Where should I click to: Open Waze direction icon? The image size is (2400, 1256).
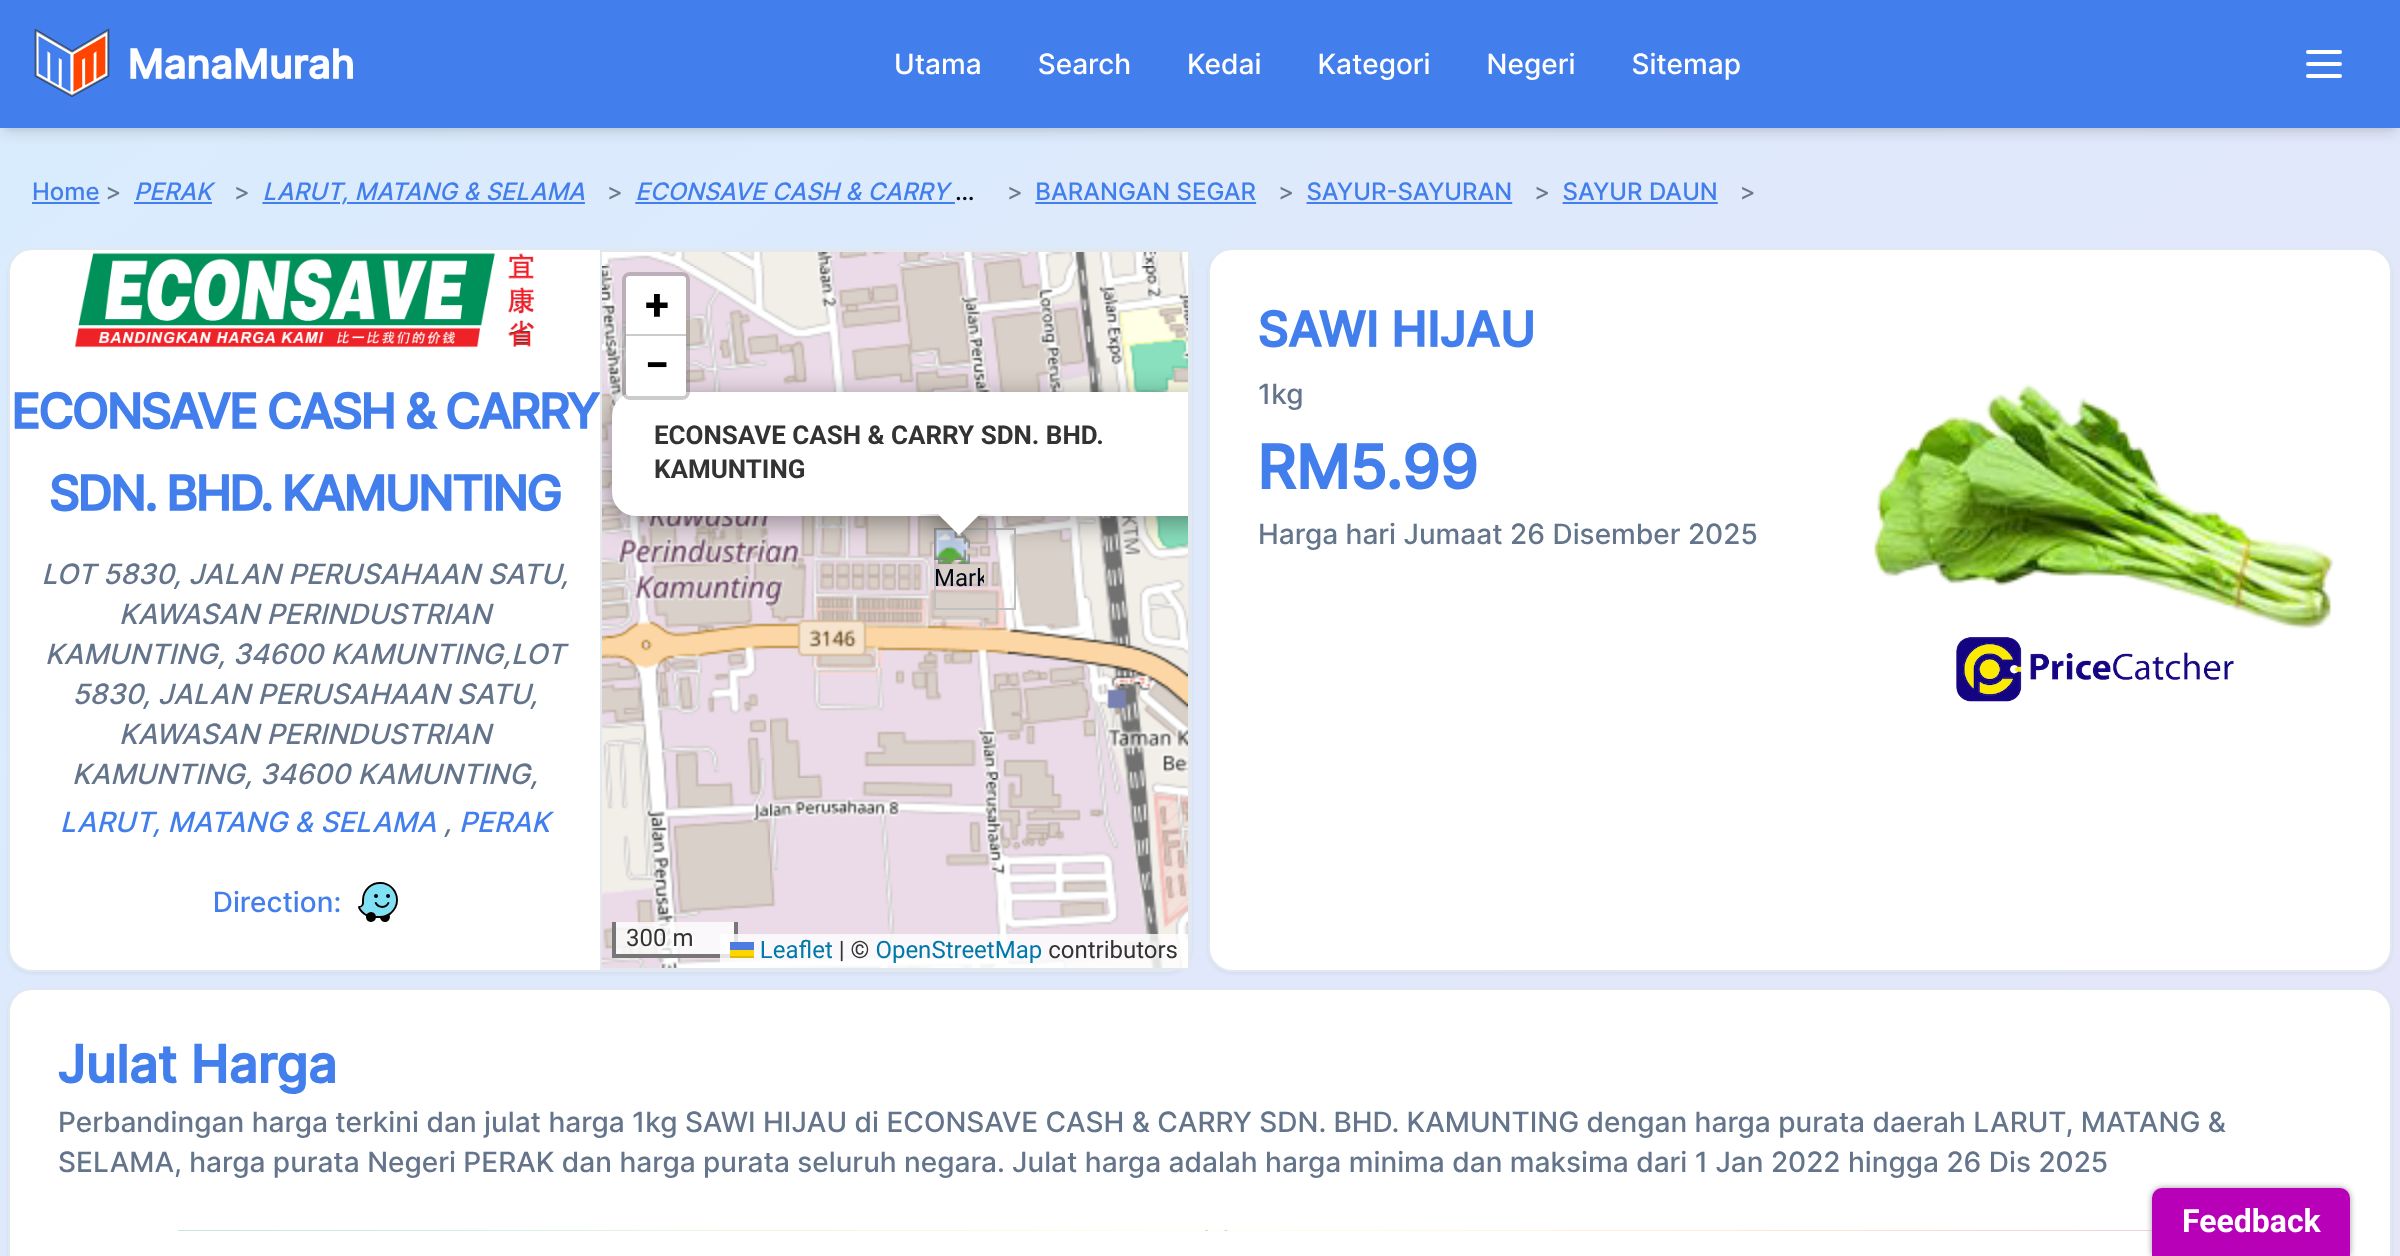pos(378,902)
